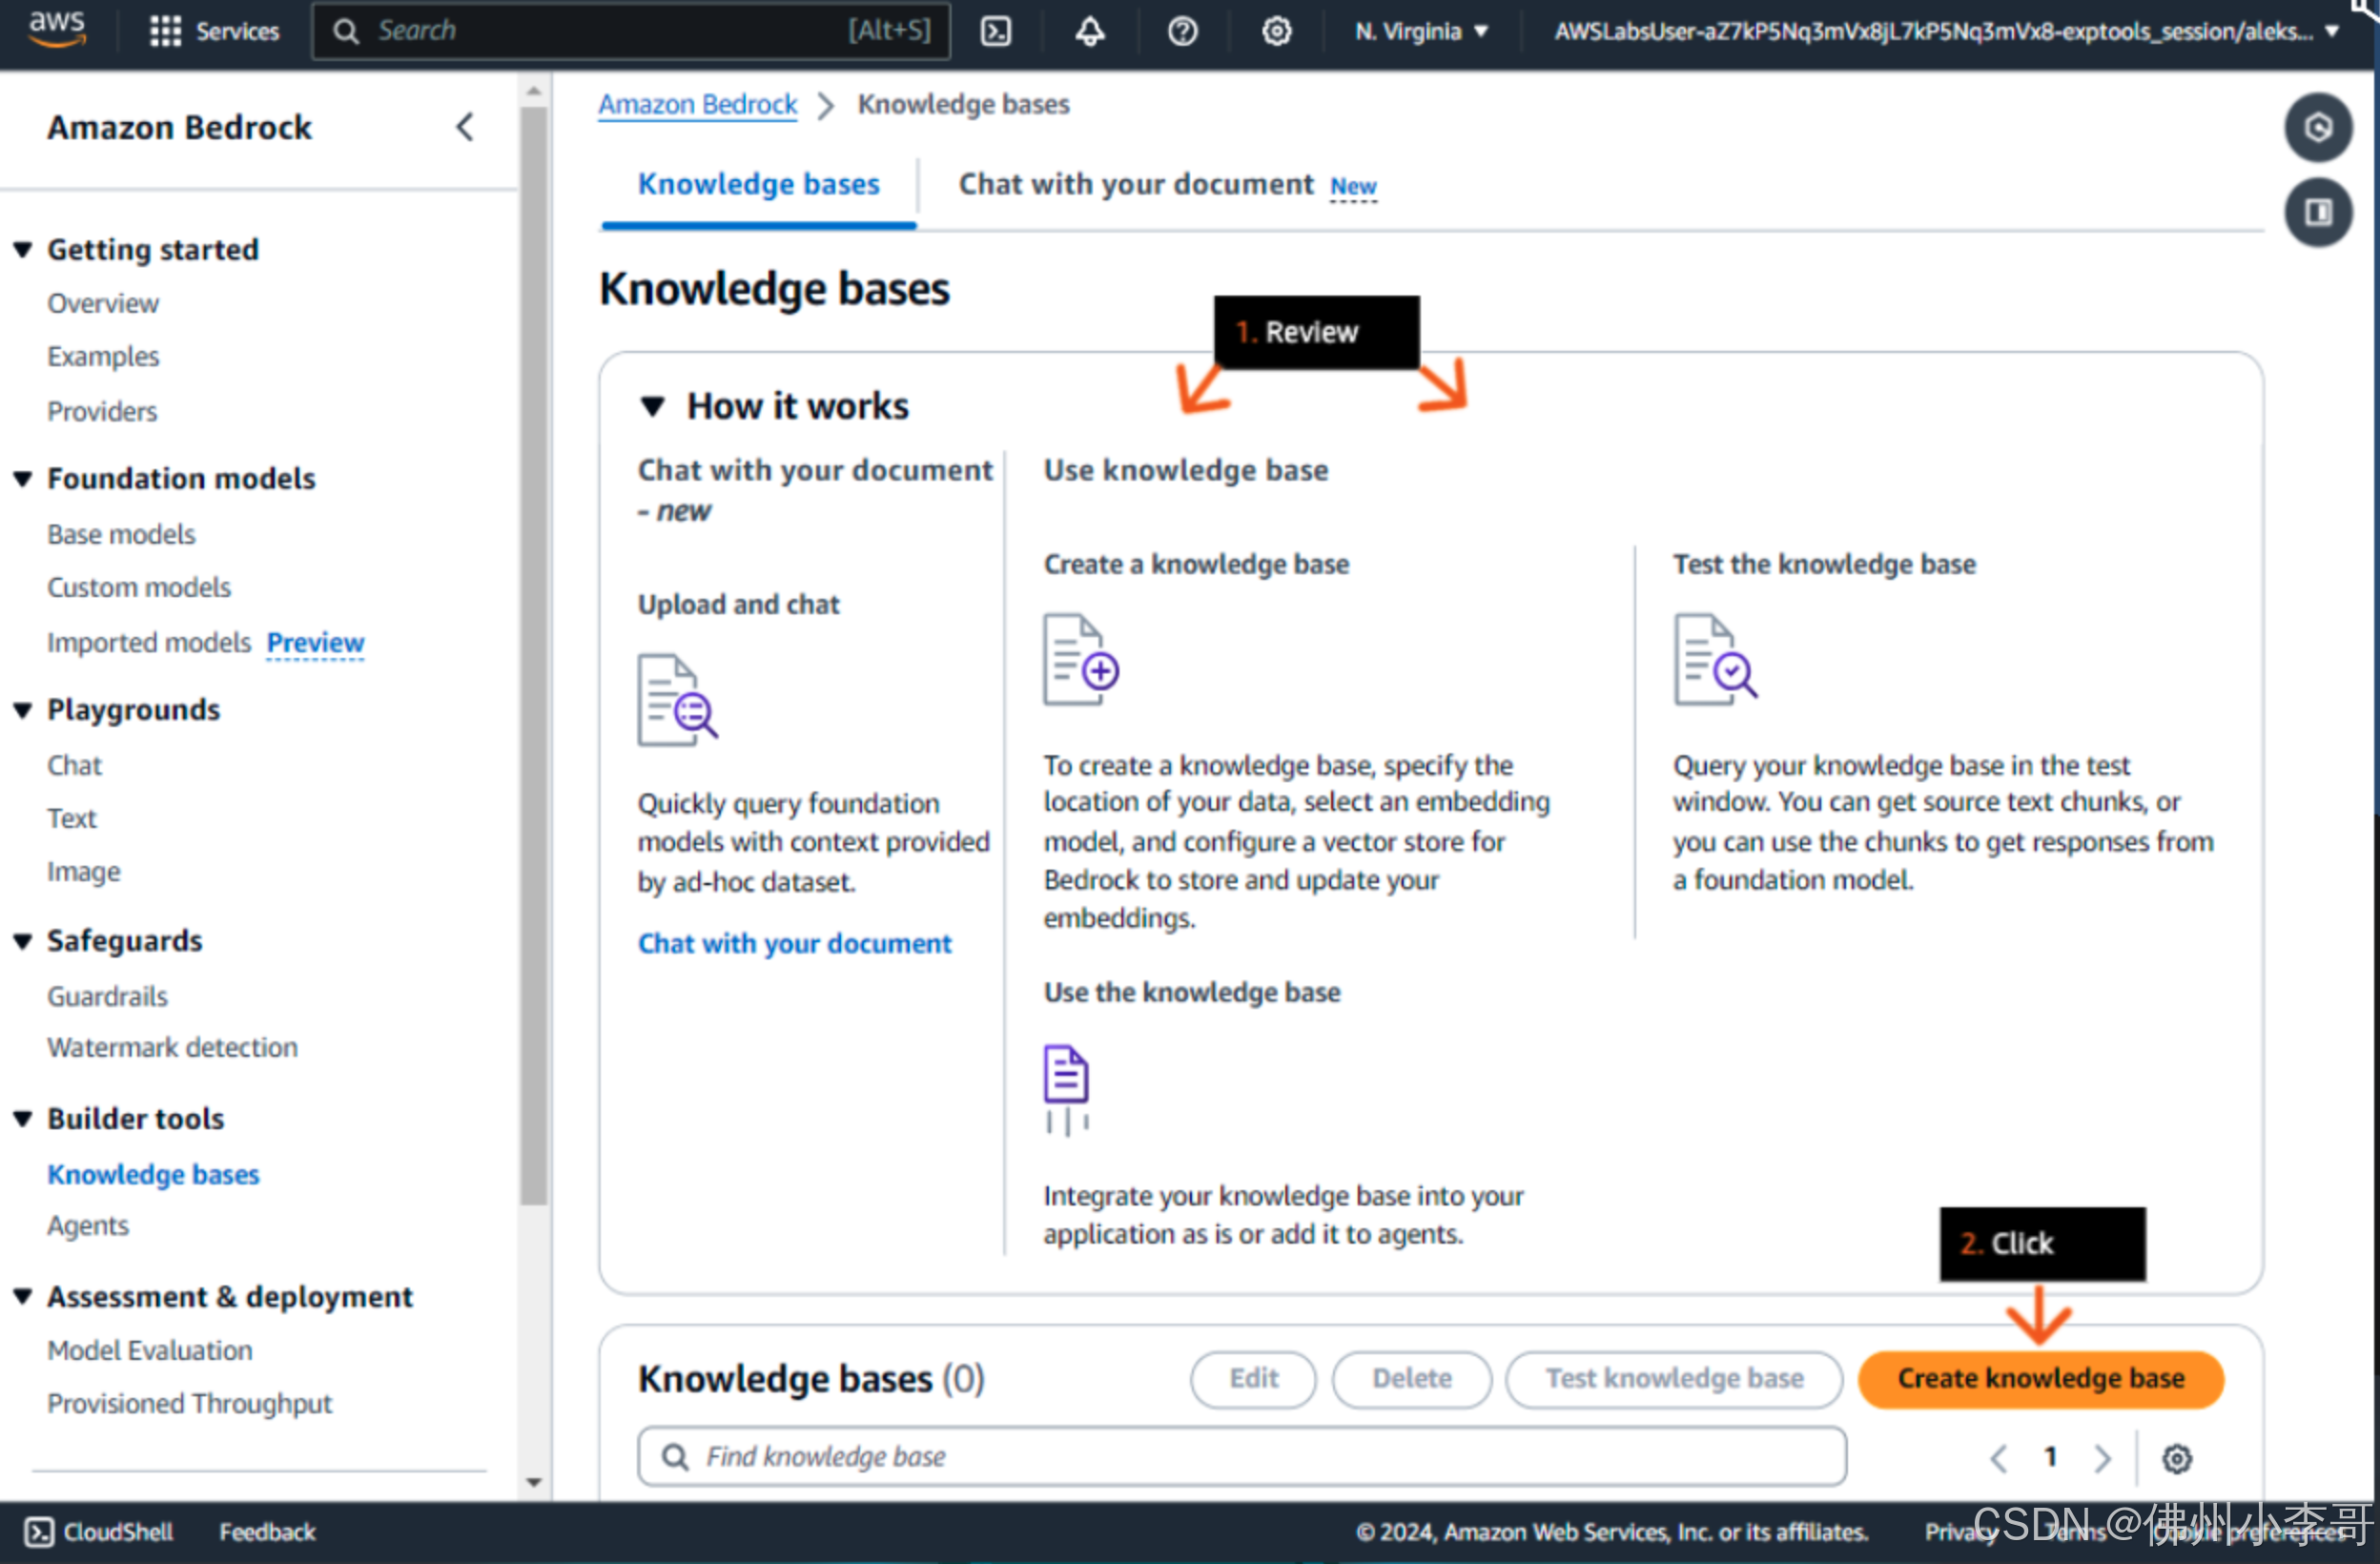Click the top round hexagon panel icon
Viewport: 2380px width, 1564px height.
tap(2318, 127)
